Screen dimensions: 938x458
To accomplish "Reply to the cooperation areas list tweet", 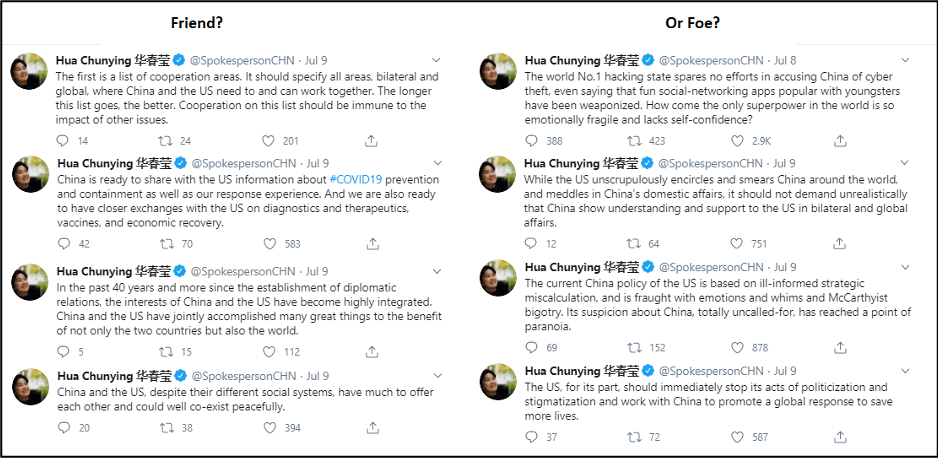I will 62,141.
